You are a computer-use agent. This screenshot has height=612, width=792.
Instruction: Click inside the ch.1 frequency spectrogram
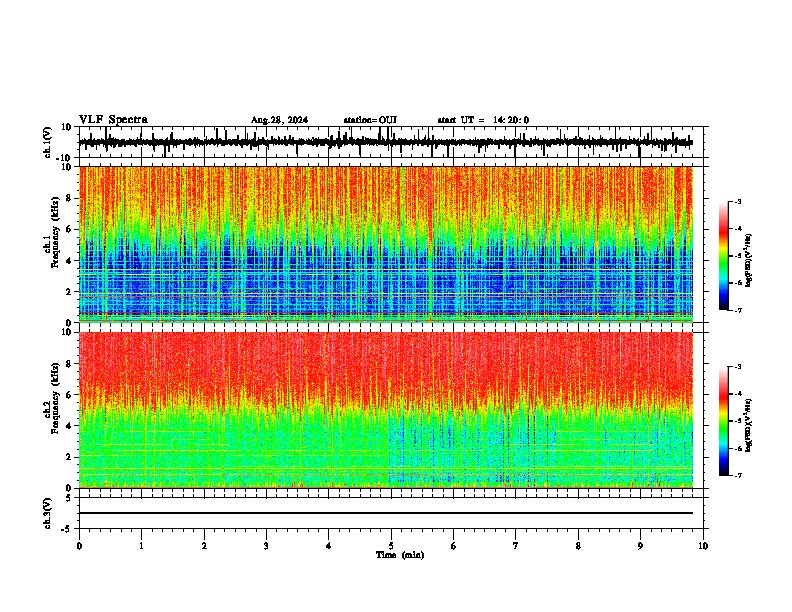(386, 244)
